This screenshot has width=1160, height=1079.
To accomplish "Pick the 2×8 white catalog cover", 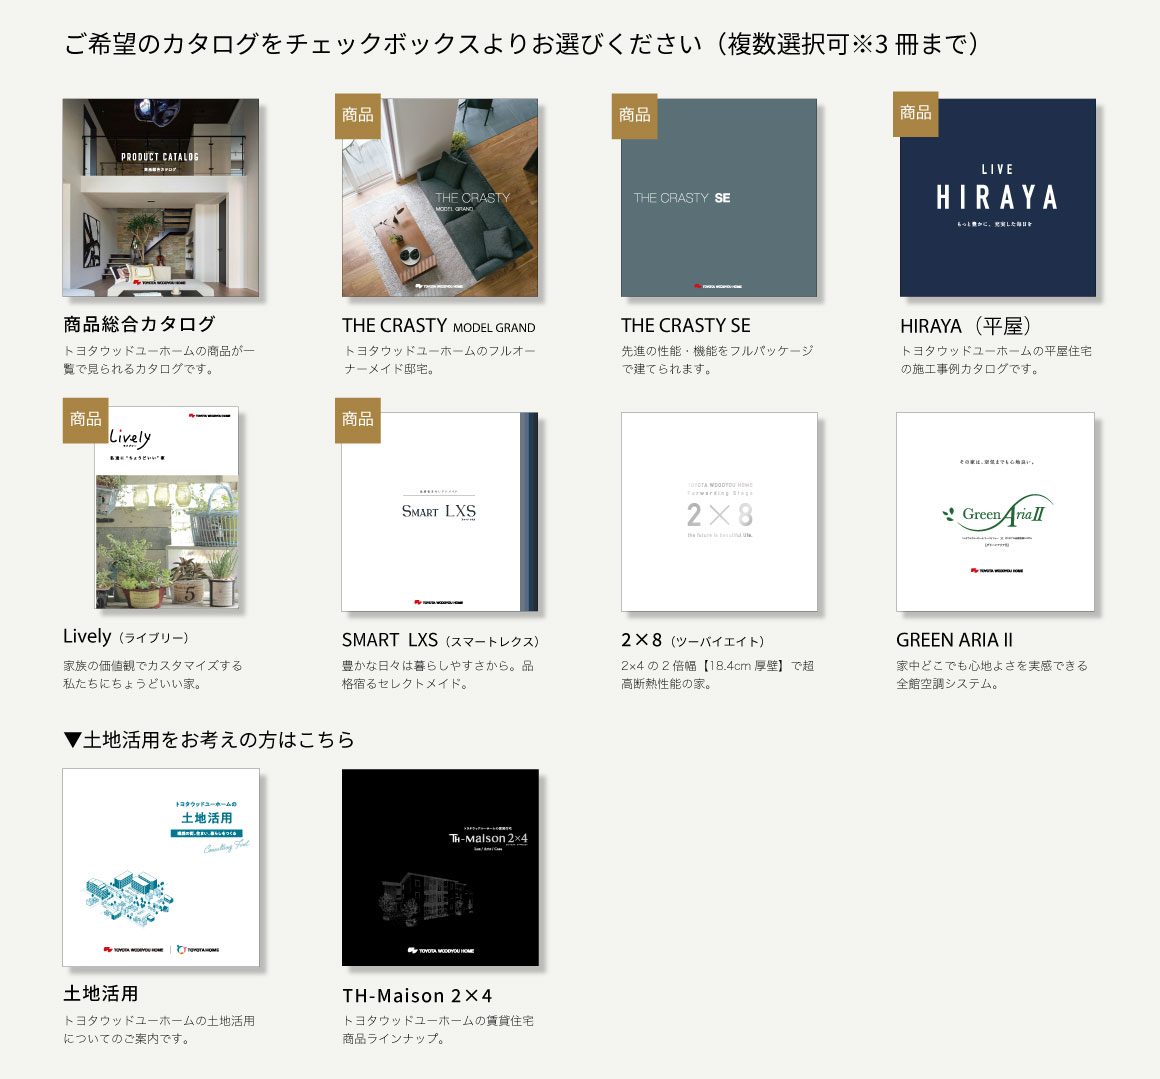I will 719,512.
